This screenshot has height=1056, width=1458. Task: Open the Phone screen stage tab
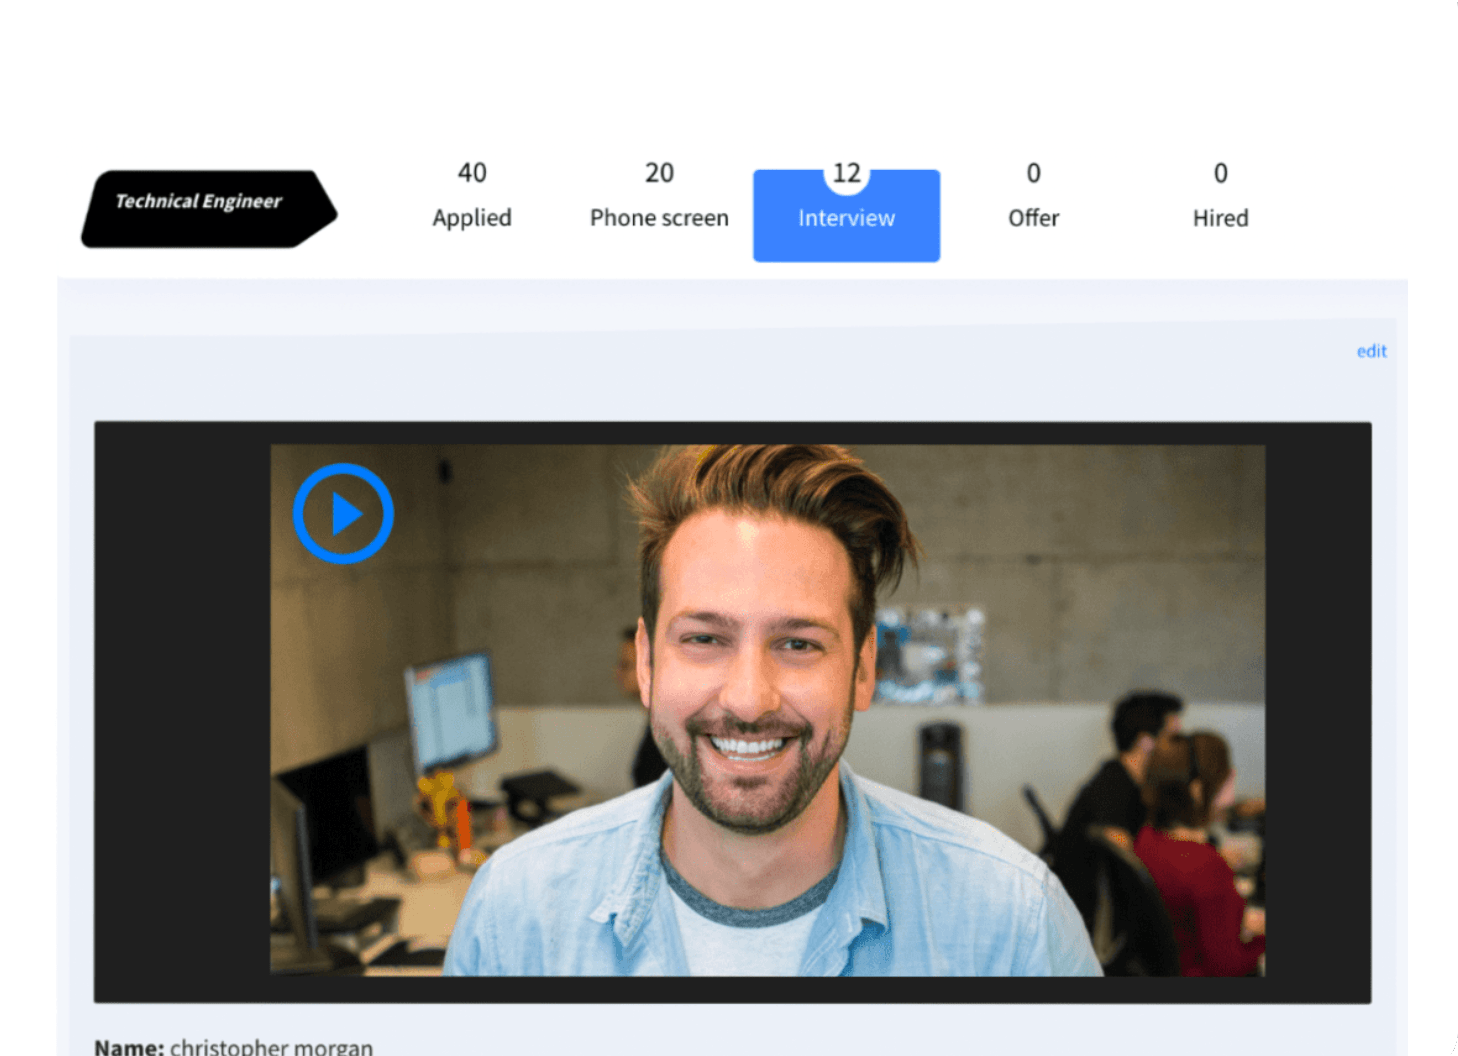tap(659, 218)
